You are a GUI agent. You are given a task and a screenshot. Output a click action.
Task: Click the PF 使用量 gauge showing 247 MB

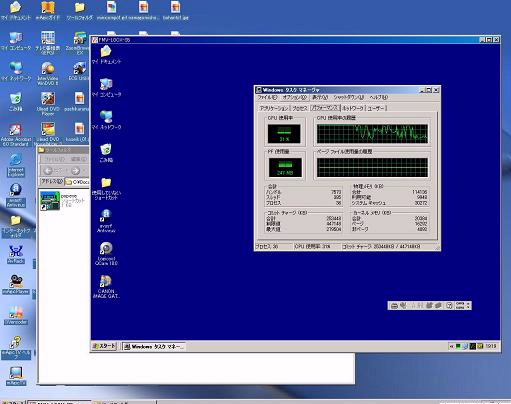pyautogui.click(x=285, y=167)
